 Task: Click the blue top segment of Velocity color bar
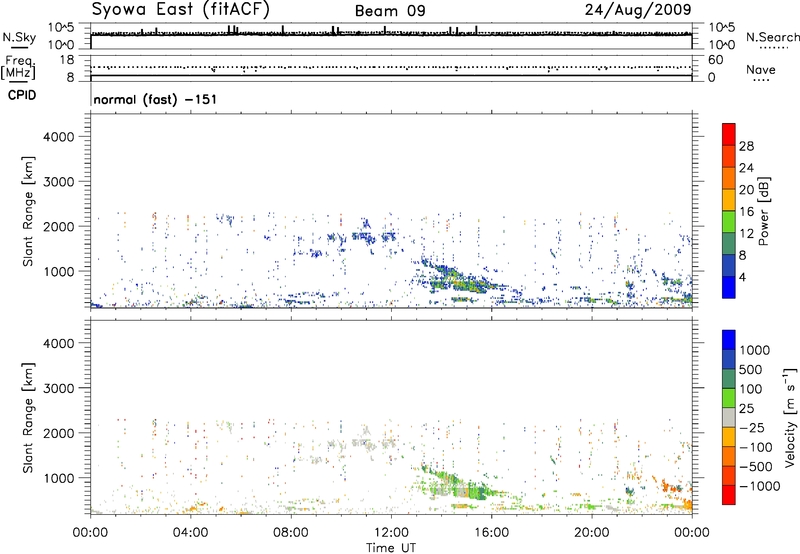(729, 340)
